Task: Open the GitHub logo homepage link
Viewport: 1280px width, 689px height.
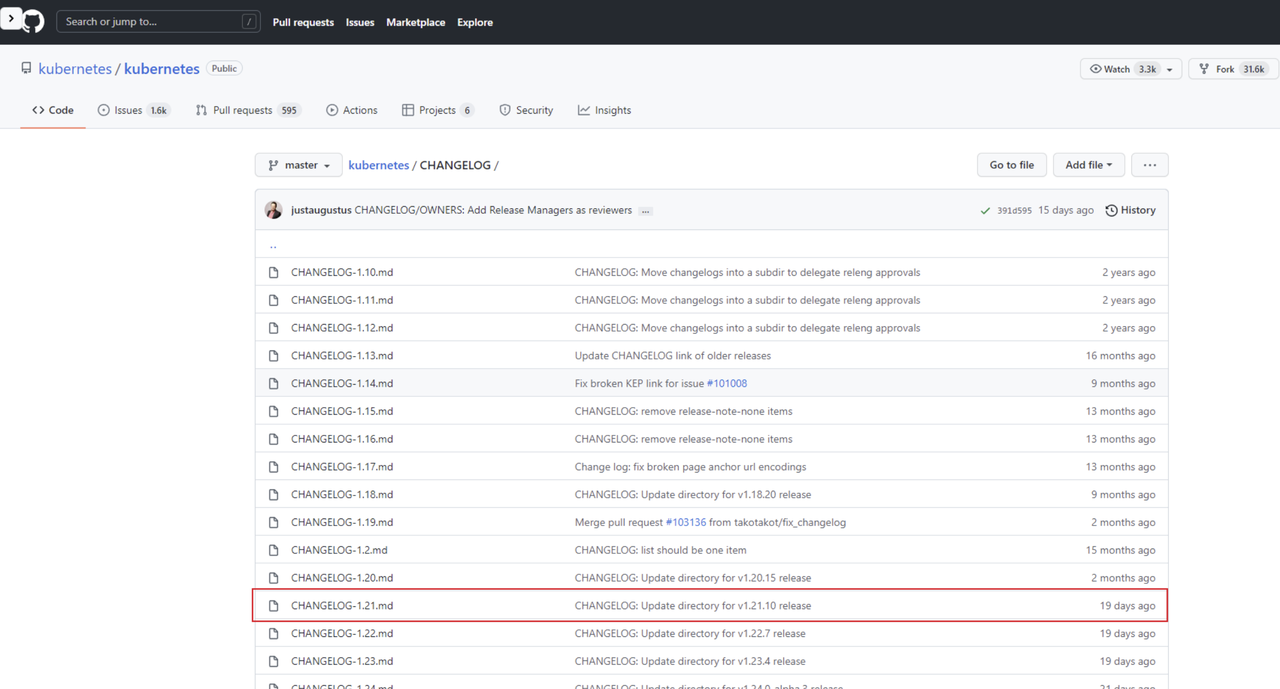Action: point(34,21)
